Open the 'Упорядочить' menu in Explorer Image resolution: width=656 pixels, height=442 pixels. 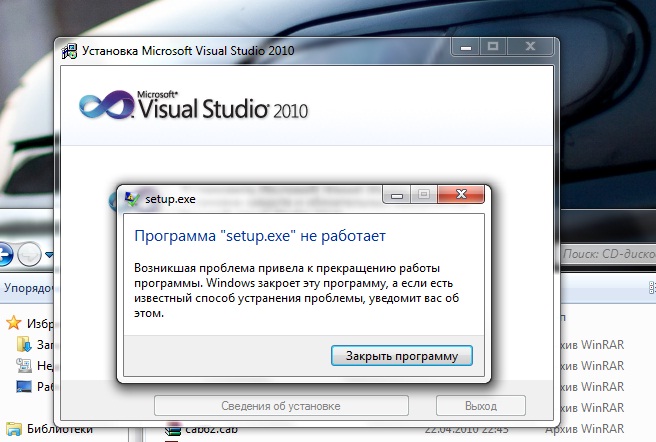tap(28, 288)
